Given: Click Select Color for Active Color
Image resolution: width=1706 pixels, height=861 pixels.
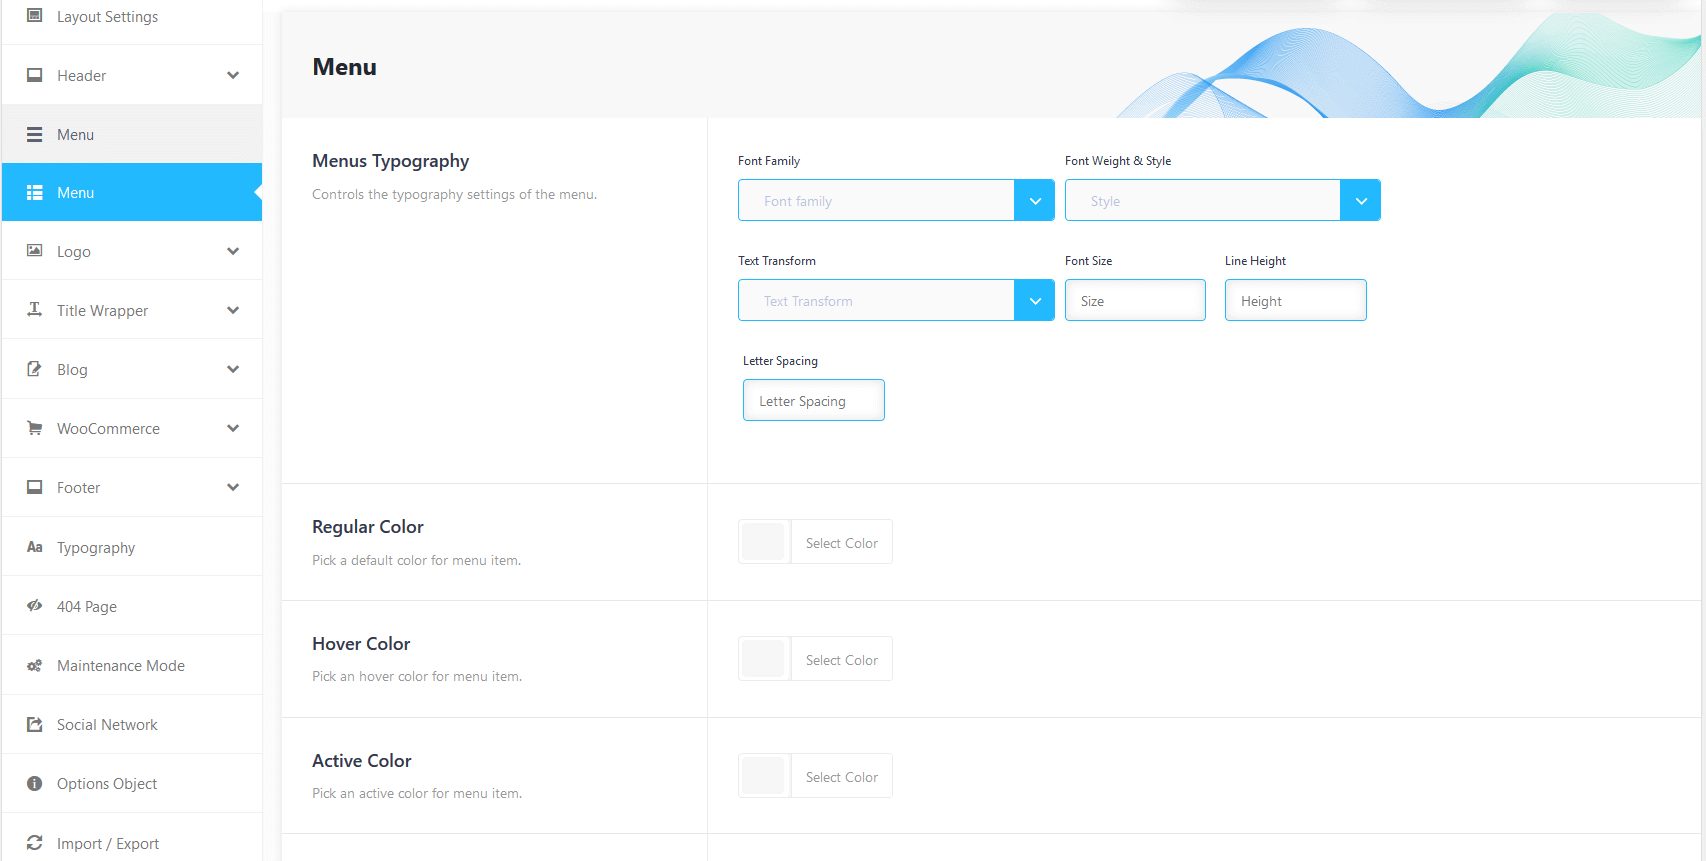Looking at the screenshot, I should click(841, 777).
